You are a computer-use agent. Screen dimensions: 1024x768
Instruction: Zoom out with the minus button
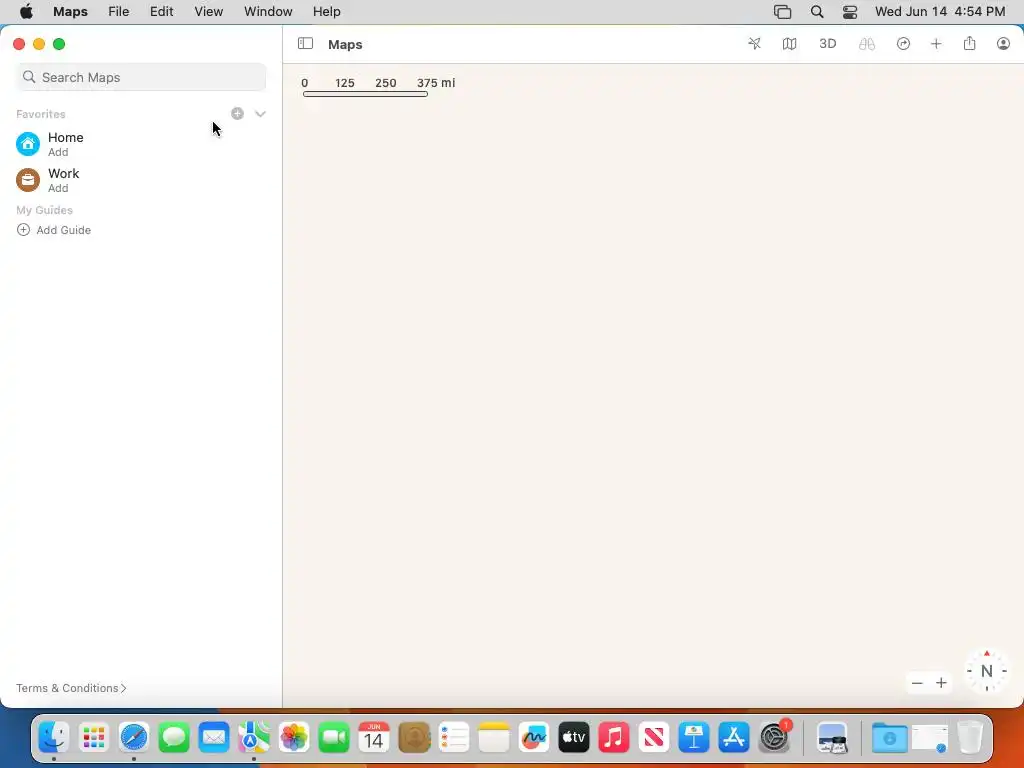pos(917,683)
